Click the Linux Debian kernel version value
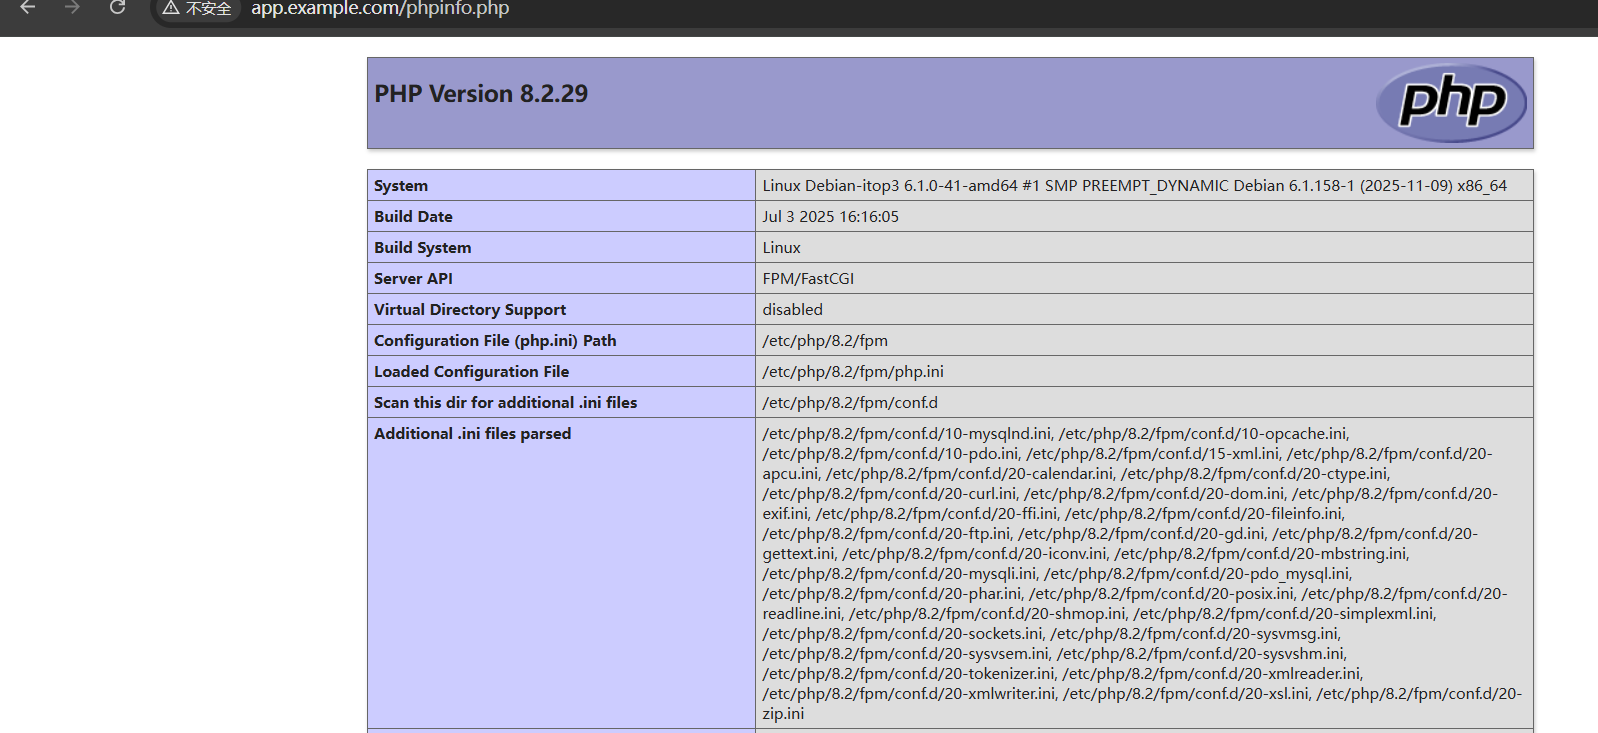Viewport: 1598px width, 733px height. (x=1134, y=186)
